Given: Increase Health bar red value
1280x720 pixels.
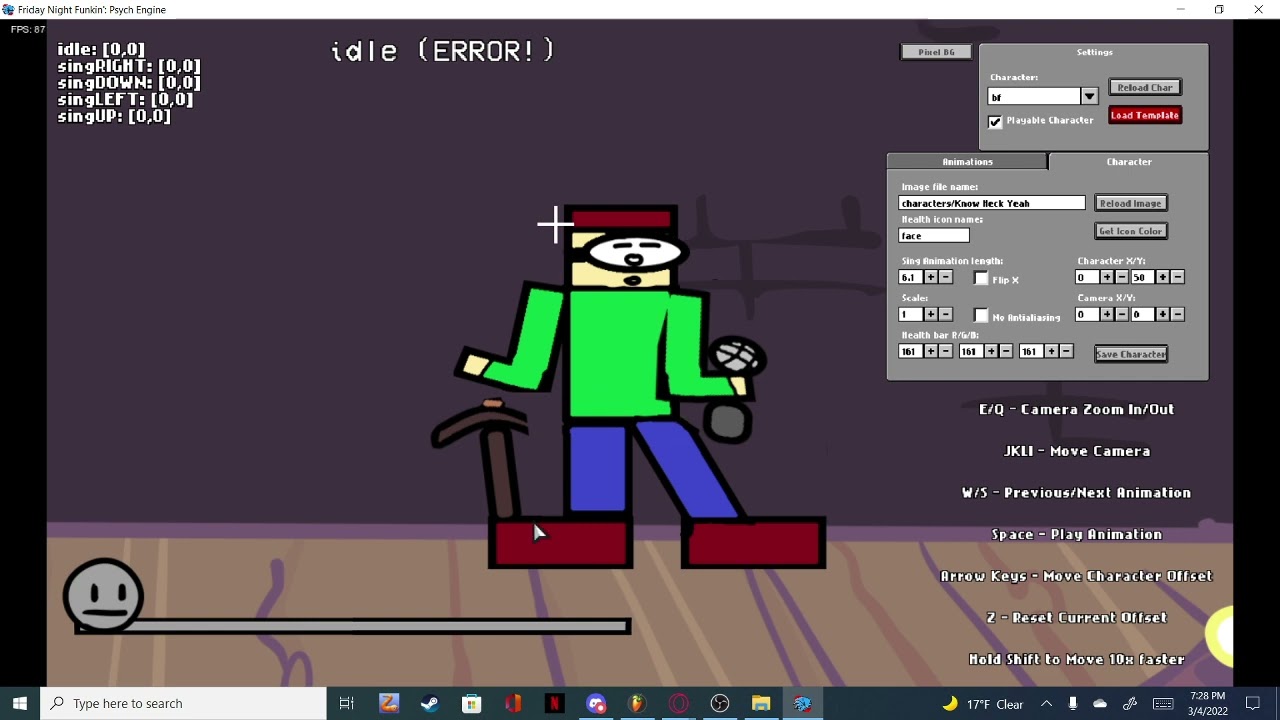Looking at the screenshot, I should click(931, 351).
